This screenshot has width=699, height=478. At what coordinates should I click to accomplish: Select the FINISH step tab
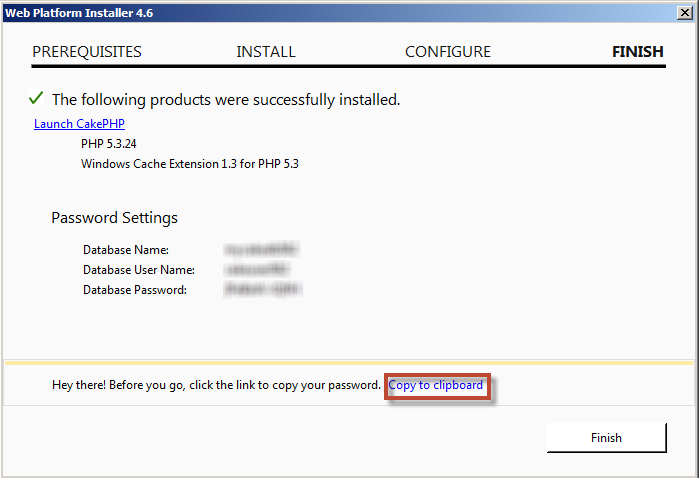pos(637,52)
